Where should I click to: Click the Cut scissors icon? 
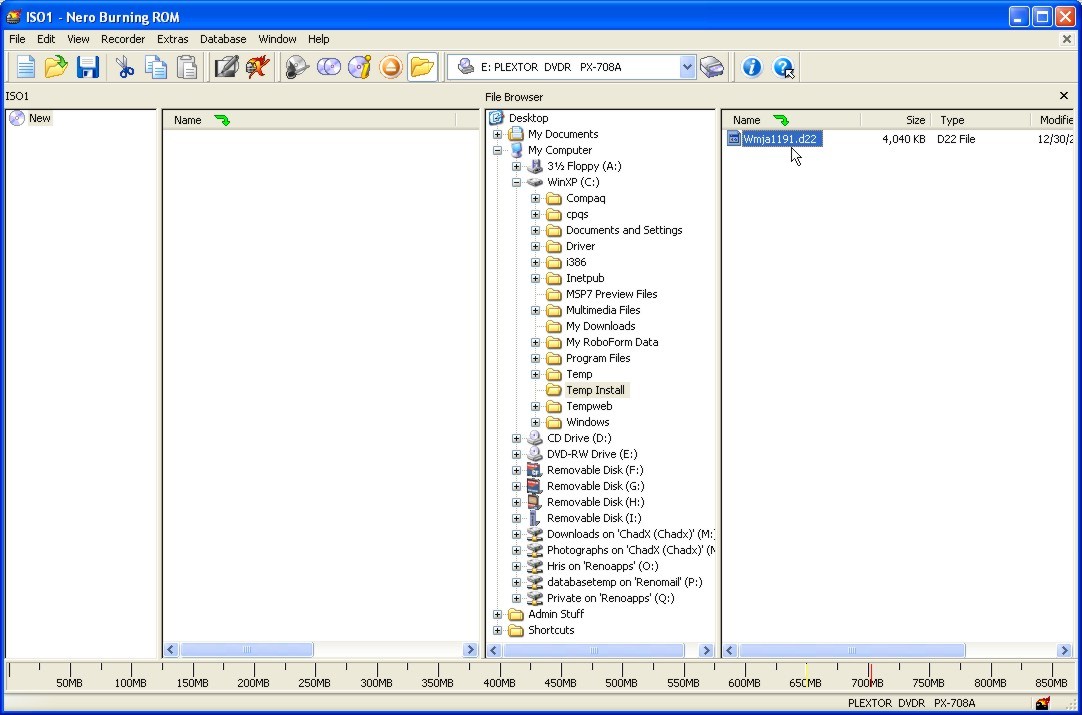coord(125,67)
